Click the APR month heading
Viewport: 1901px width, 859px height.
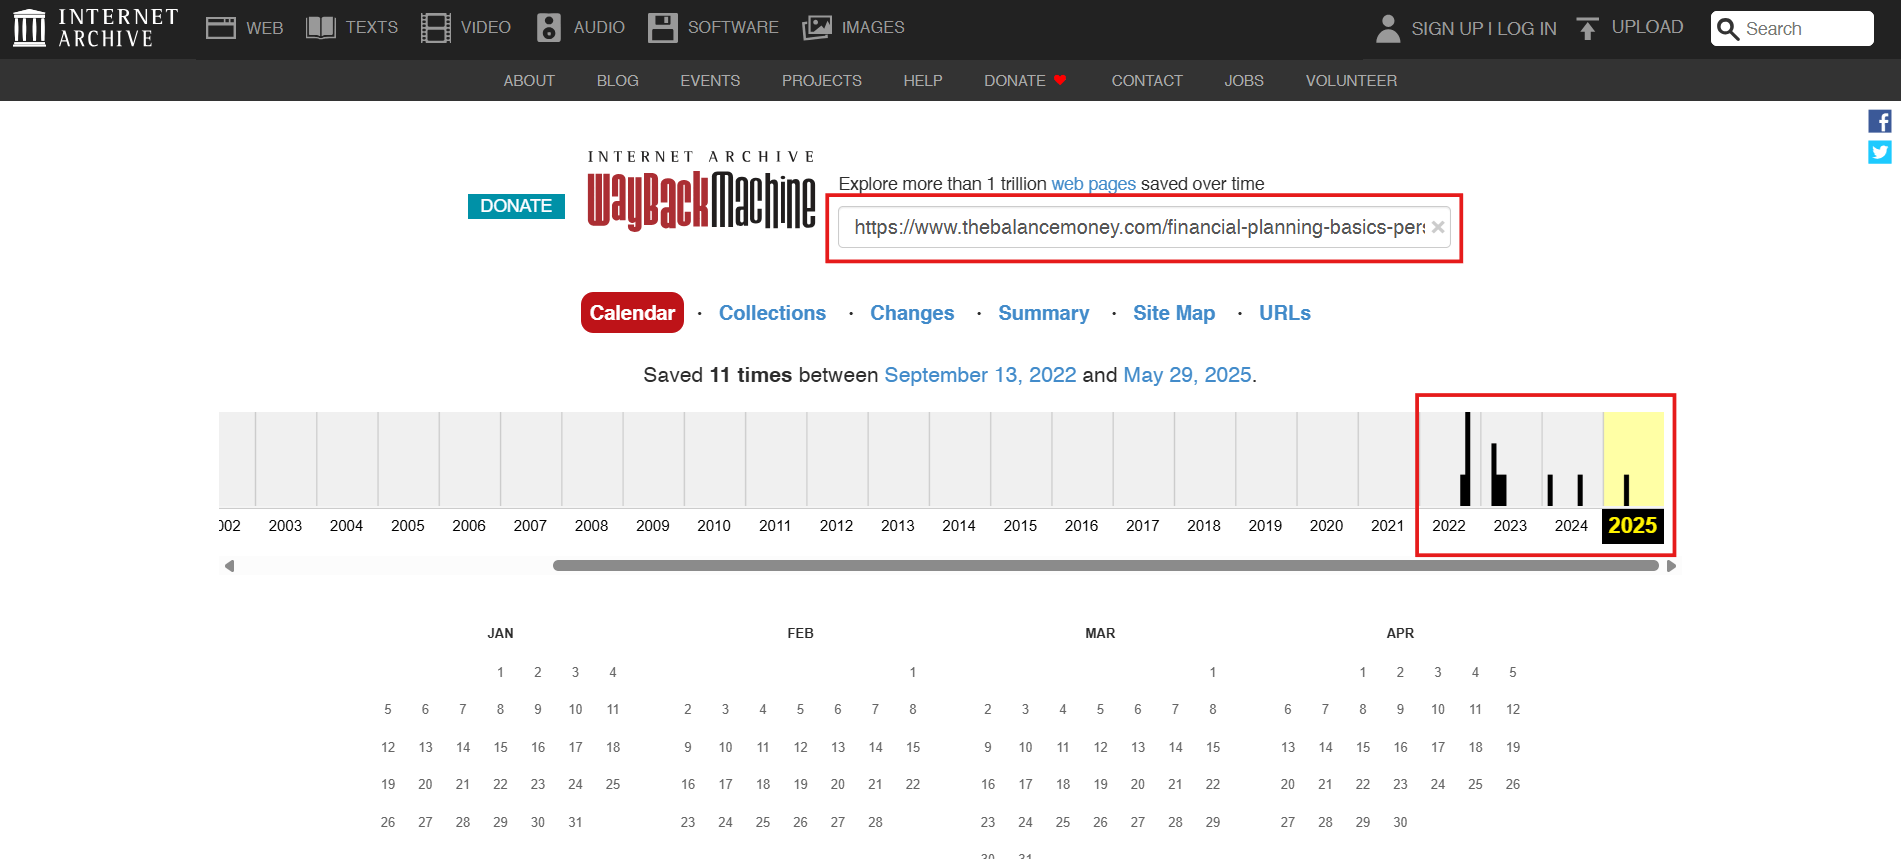(1400, 633)
